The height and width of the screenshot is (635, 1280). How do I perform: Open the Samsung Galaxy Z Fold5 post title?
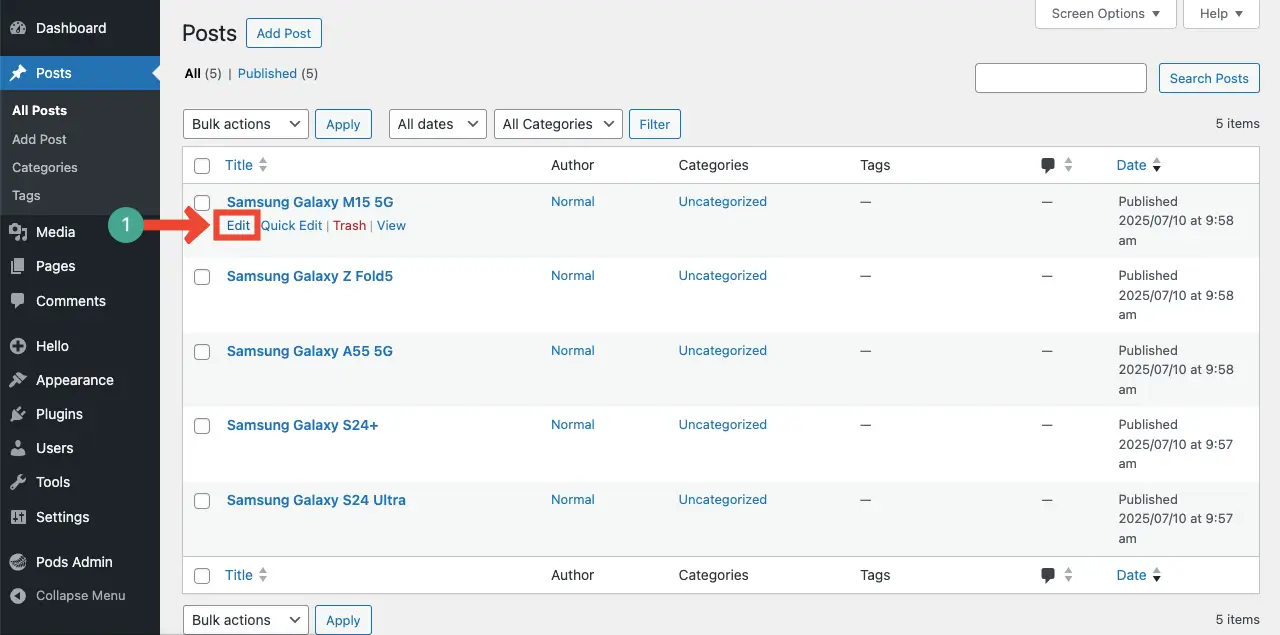coord(310,276)
